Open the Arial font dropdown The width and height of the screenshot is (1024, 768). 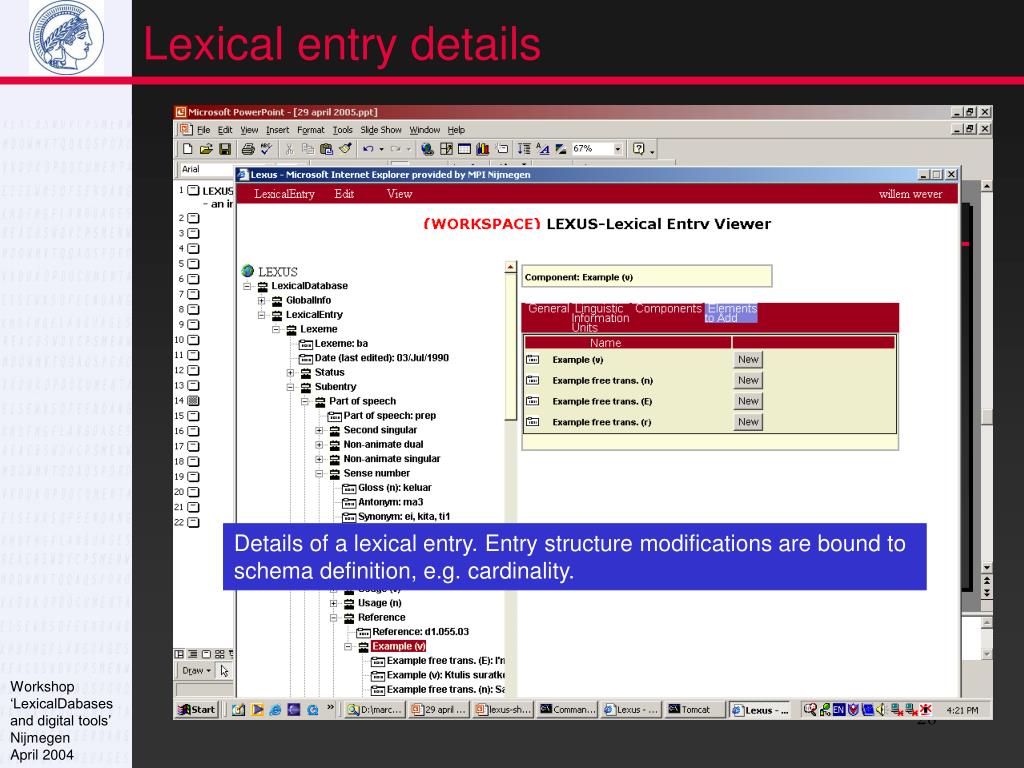click(206, 169)
